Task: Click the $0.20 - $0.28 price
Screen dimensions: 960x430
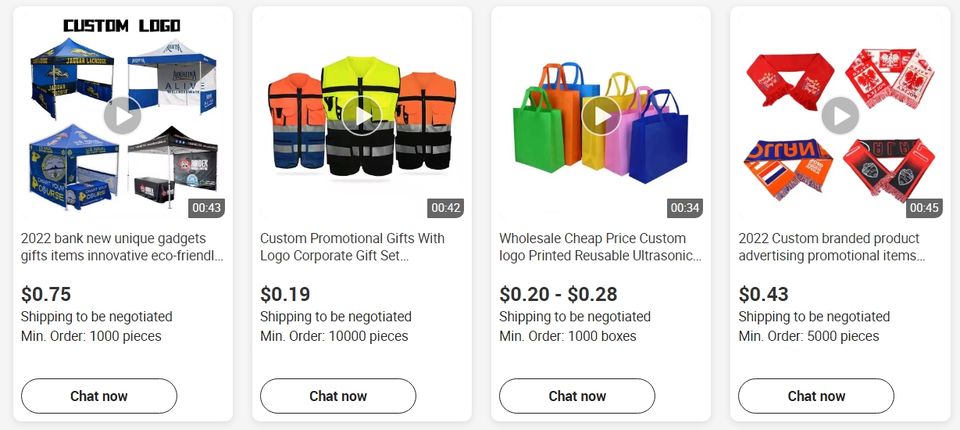Action: pyautogui.click(x=558, y=294)
